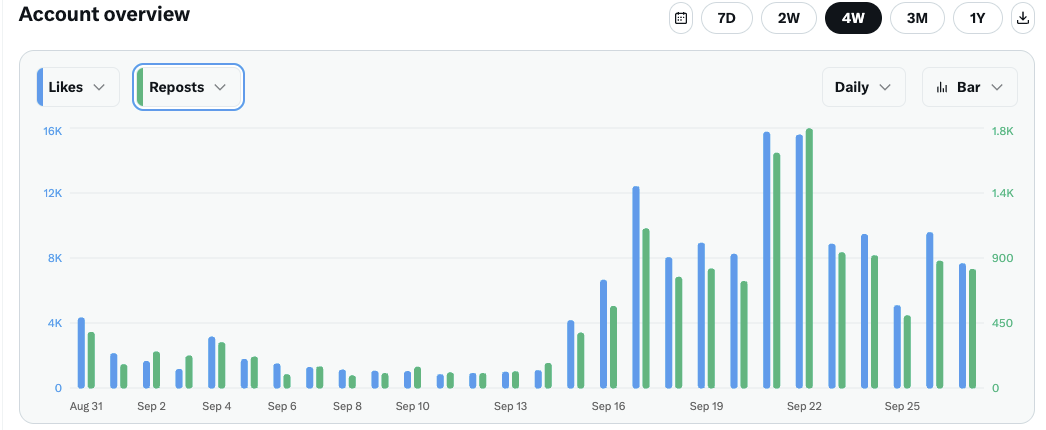Click the bar chart icon beside Bar

tap(942, 88)
